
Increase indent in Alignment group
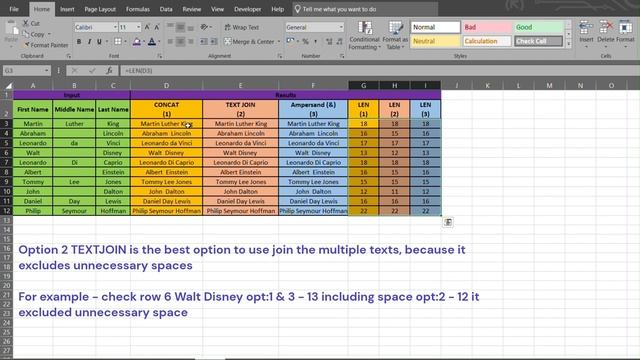[213, 41]
